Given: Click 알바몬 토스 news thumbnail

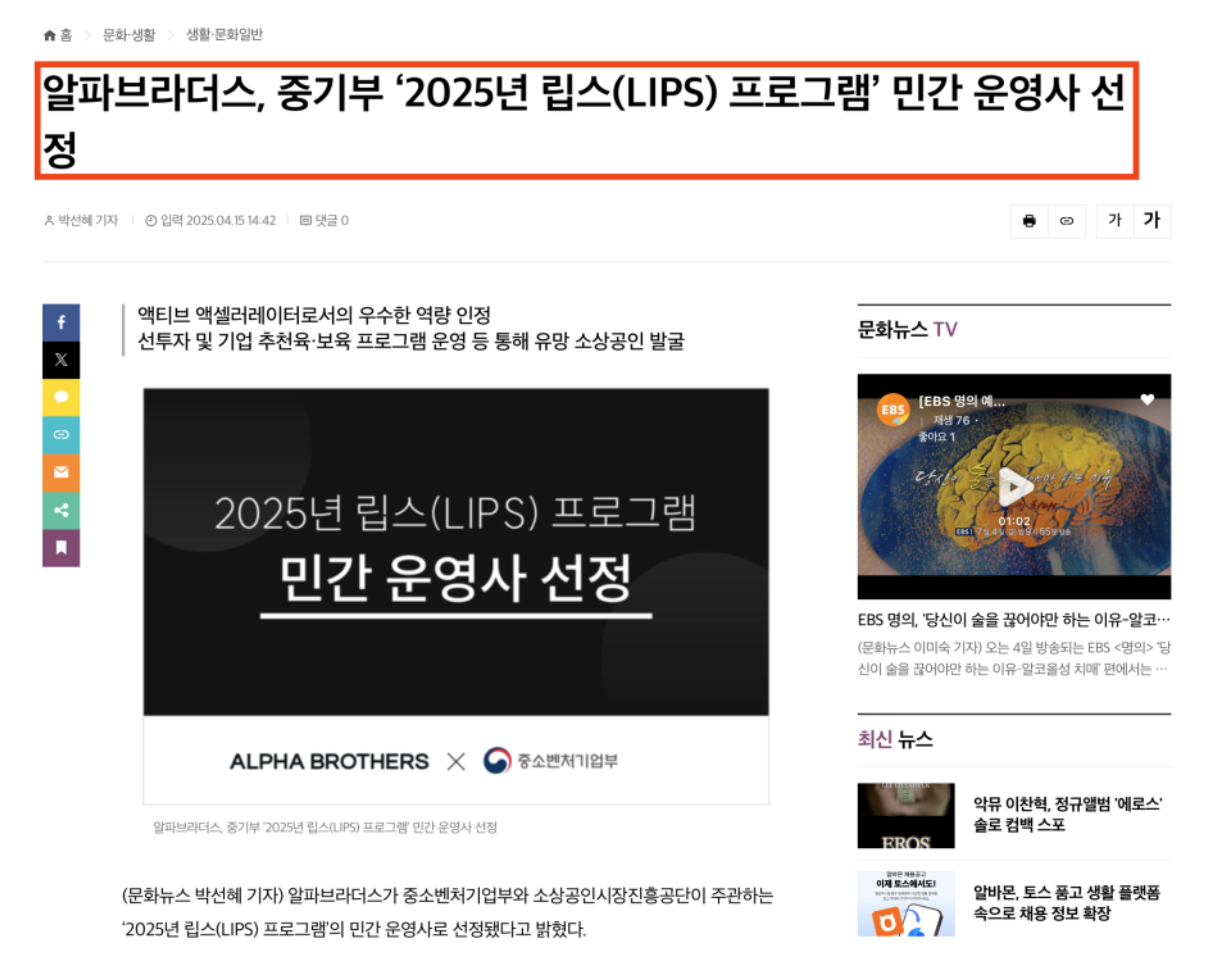Looking at the screenshot, I should pos(906,904).
